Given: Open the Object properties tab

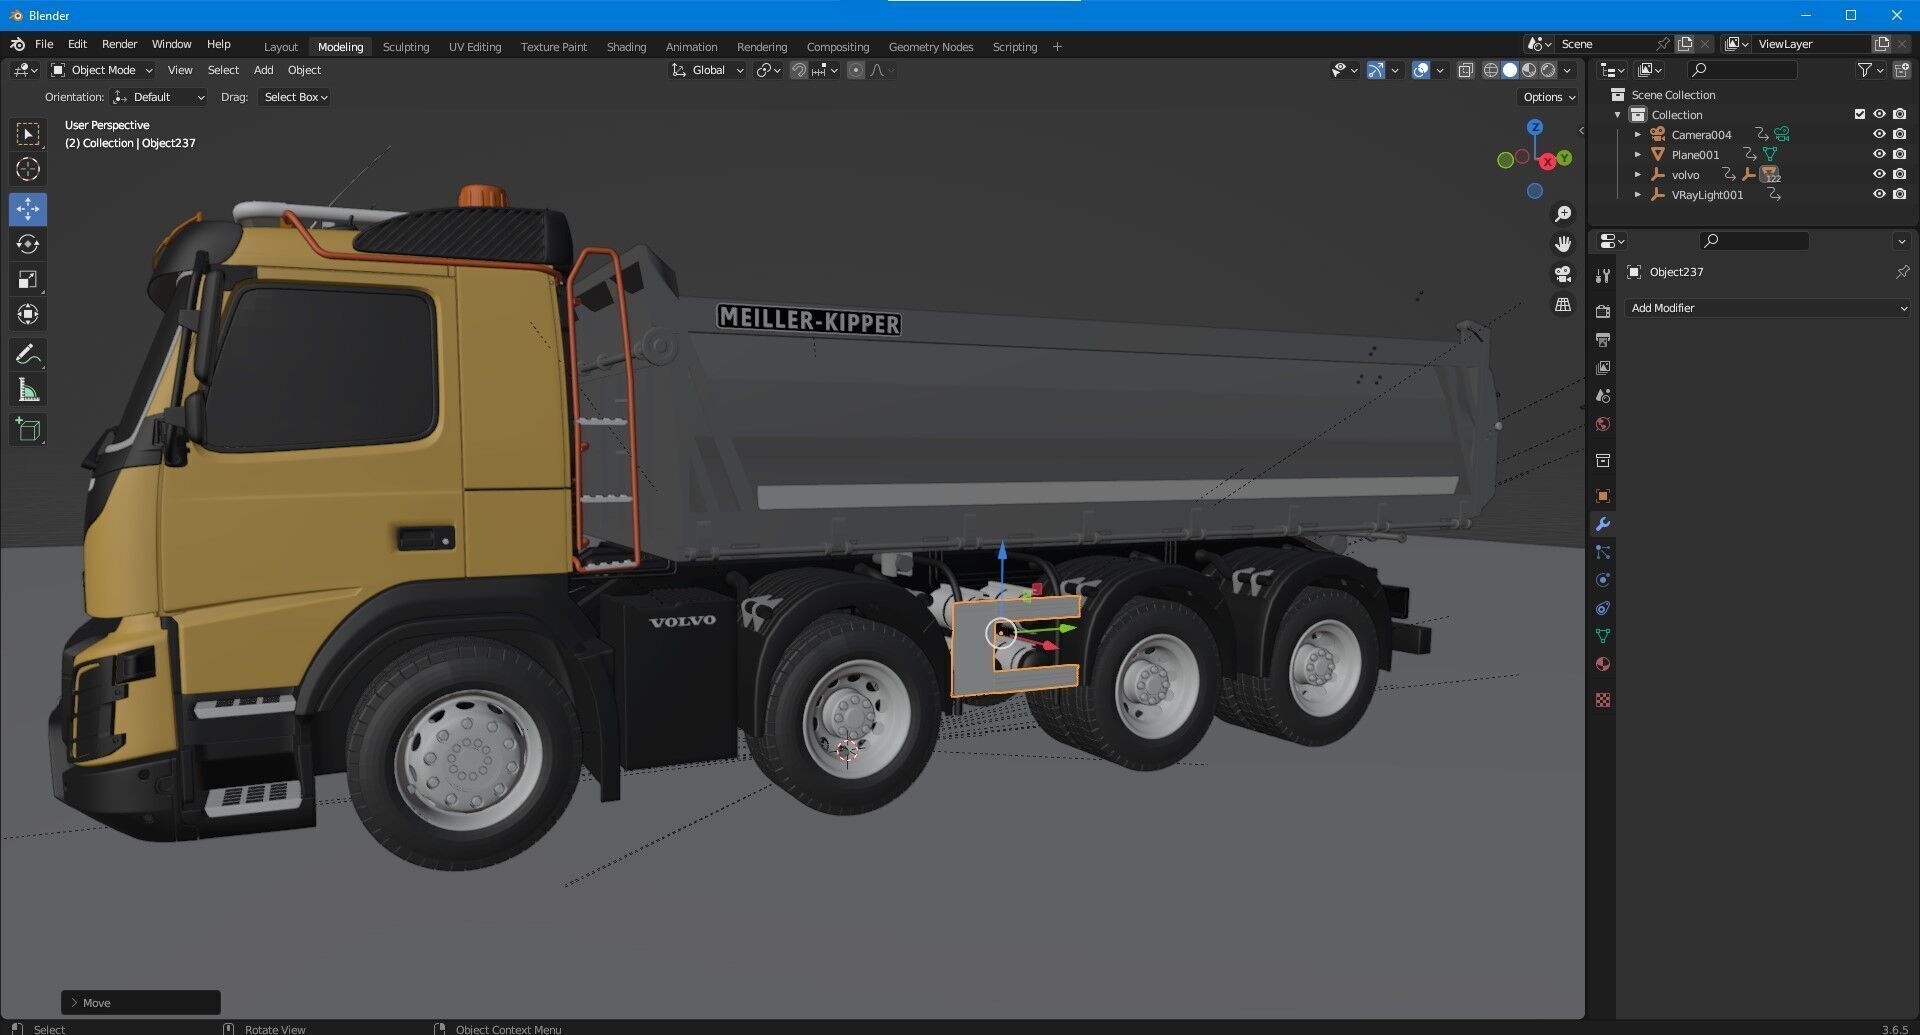Looking at the screenshot, I should click(1603, 496).
